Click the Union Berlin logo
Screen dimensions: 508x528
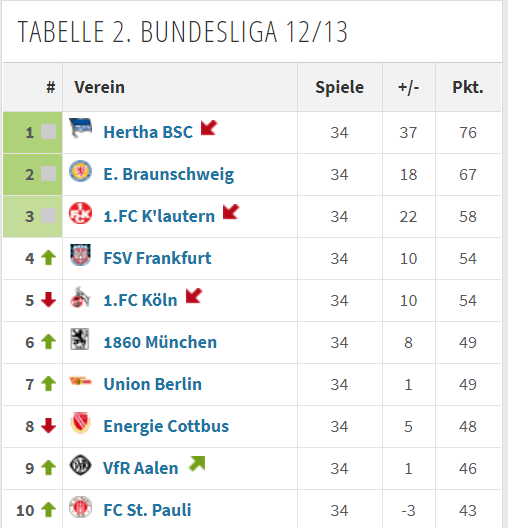point(80,381)
